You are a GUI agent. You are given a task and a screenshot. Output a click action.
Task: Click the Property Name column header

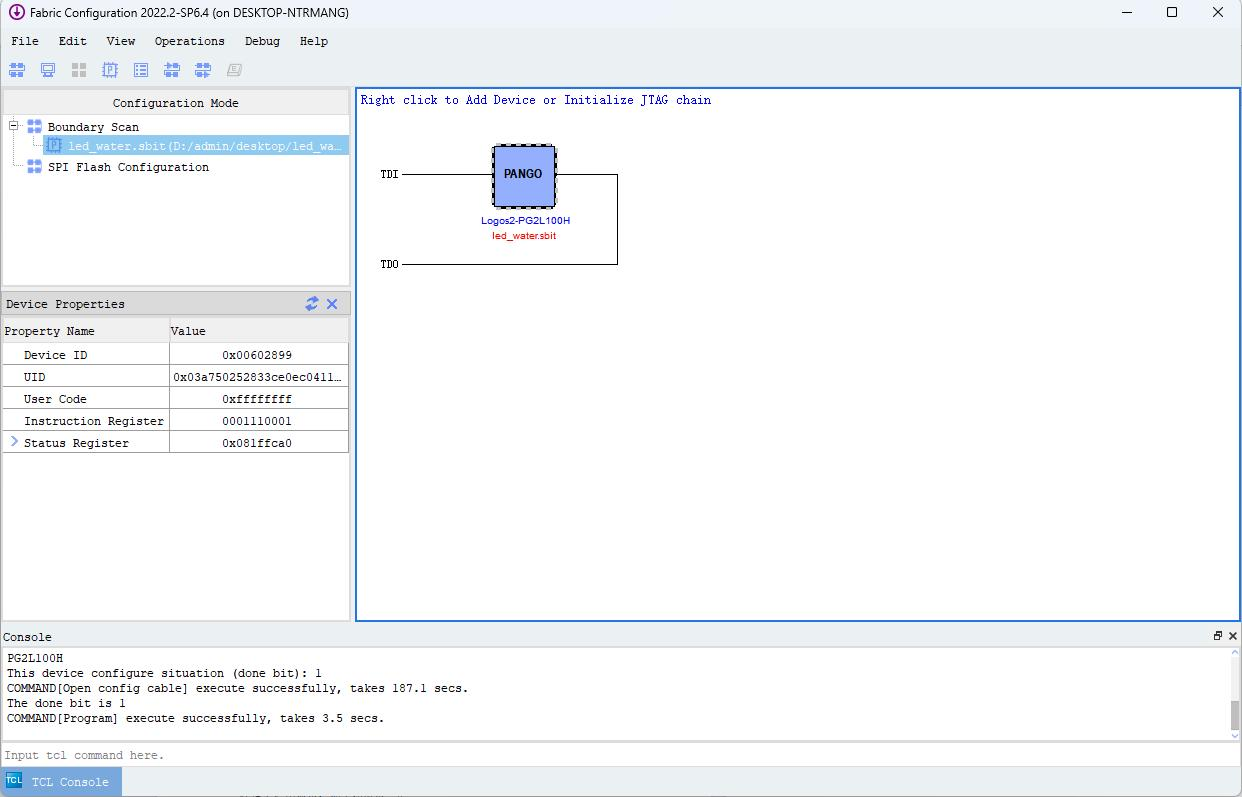point(86,331)
